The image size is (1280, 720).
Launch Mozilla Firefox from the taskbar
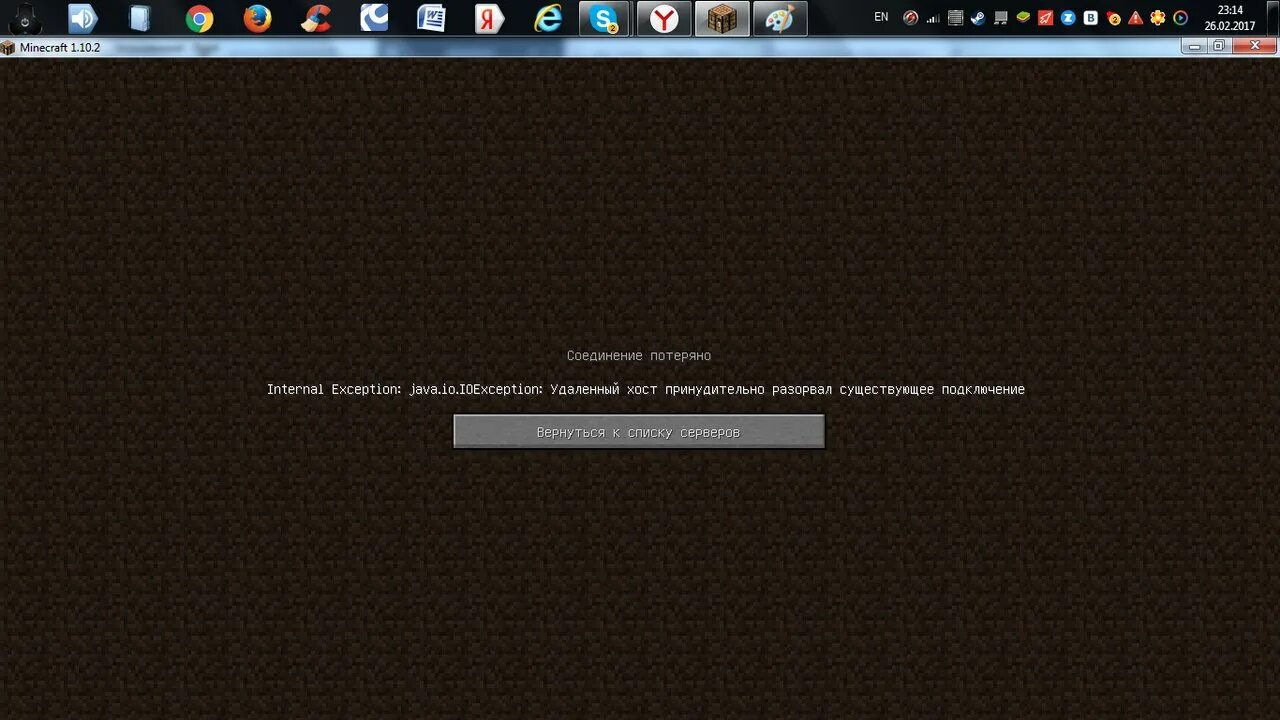(257, 18)
